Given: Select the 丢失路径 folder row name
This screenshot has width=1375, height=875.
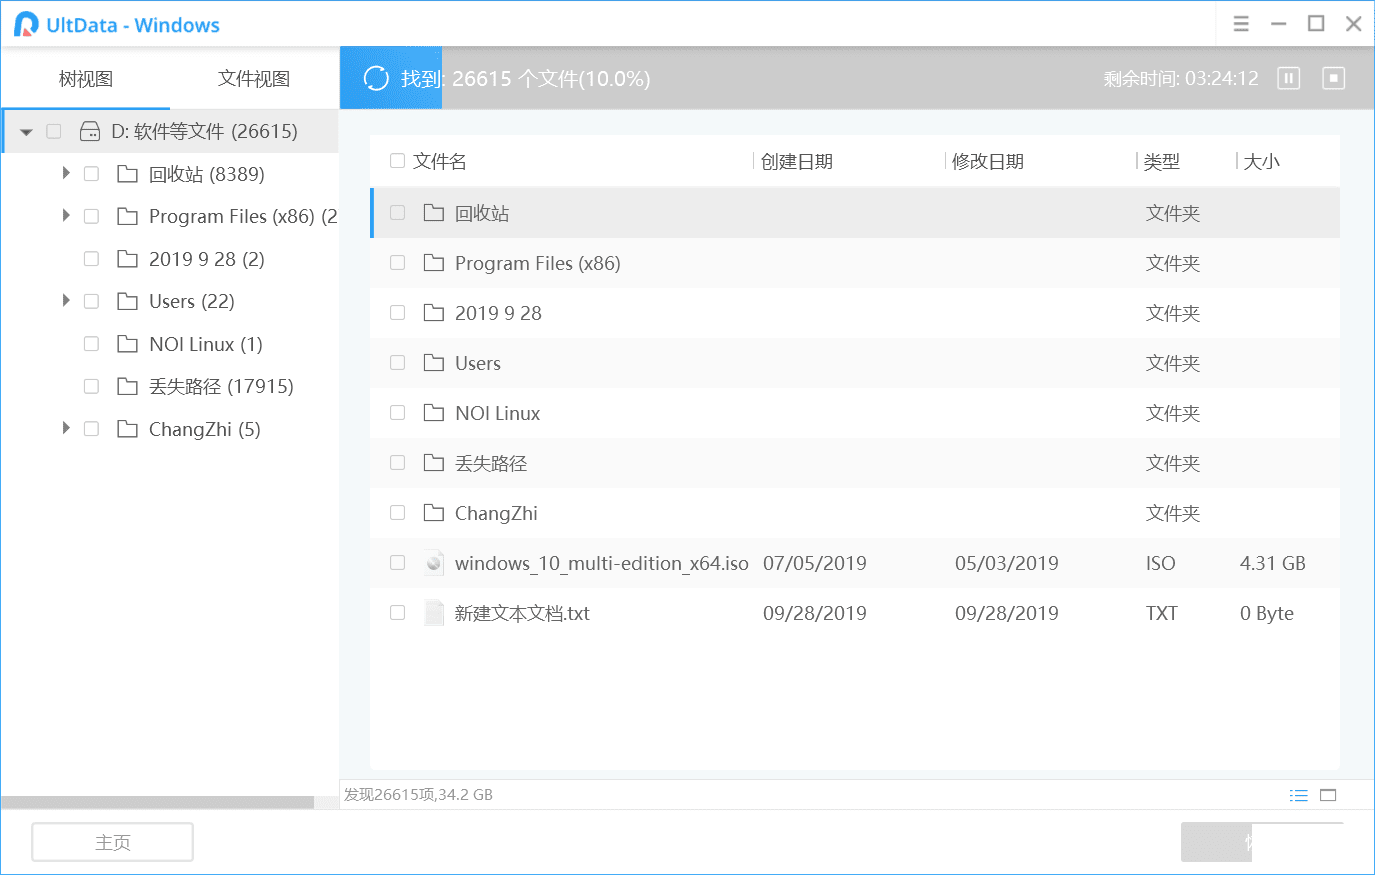Looking at the screenshot, I should coord(491,463).
